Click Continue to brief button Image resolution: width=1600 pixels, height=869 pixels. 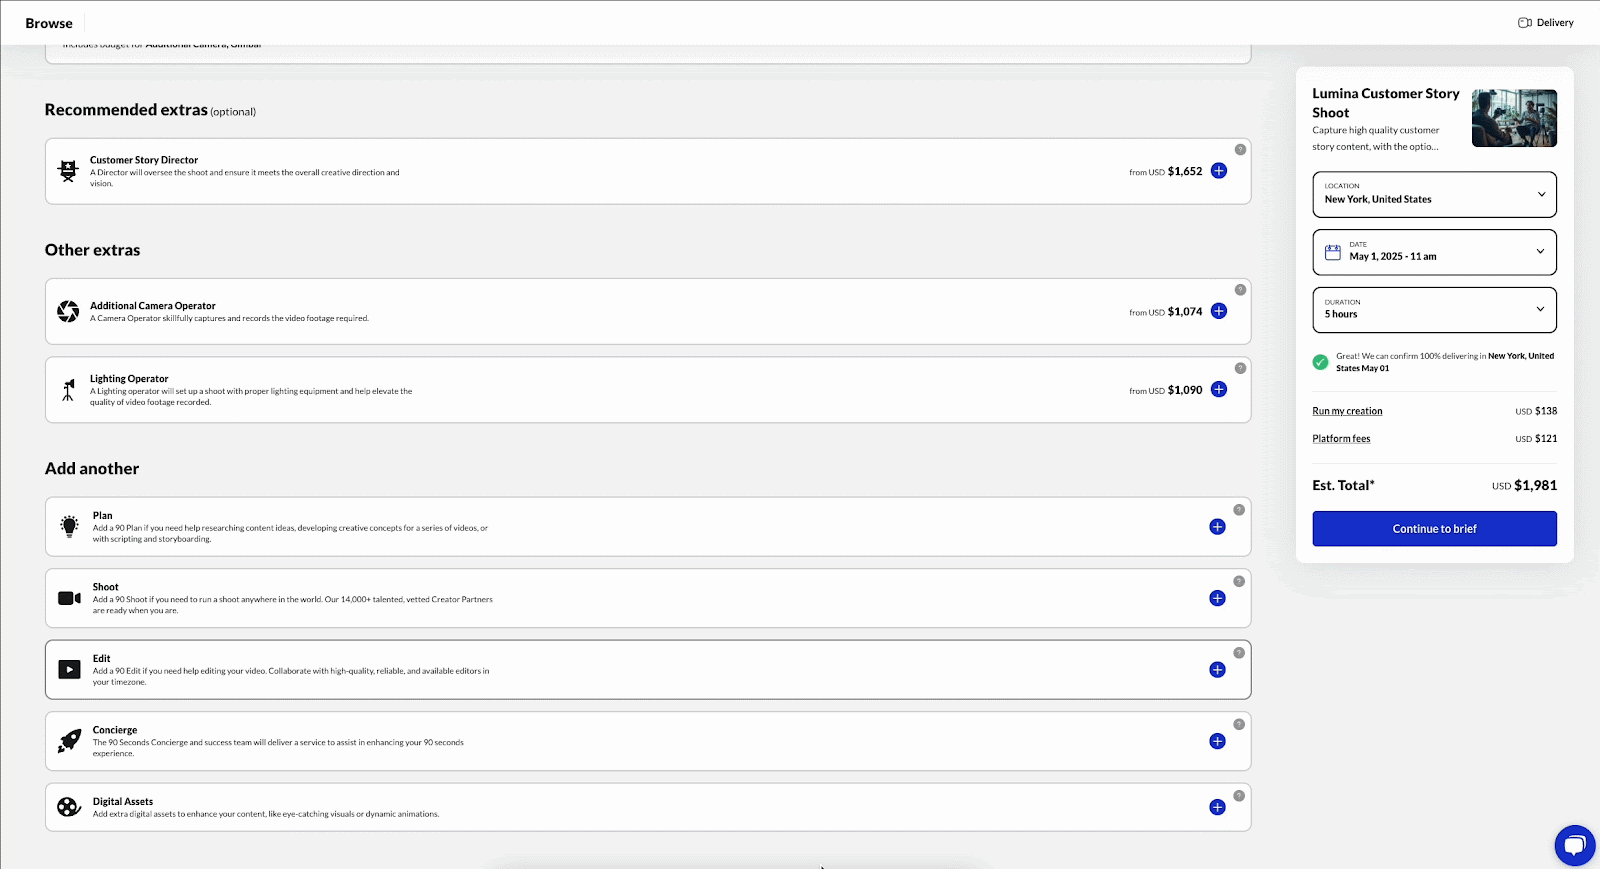[1434, 529]
